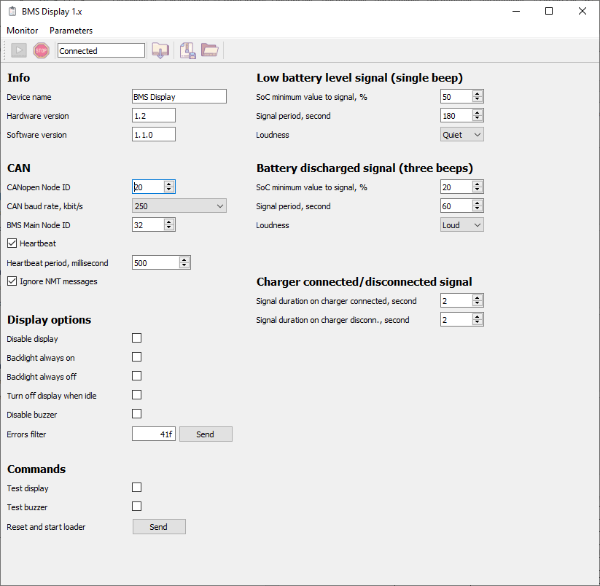Close the BMS Display window
The height and width of the screenshot is (586, 600).
582,11
